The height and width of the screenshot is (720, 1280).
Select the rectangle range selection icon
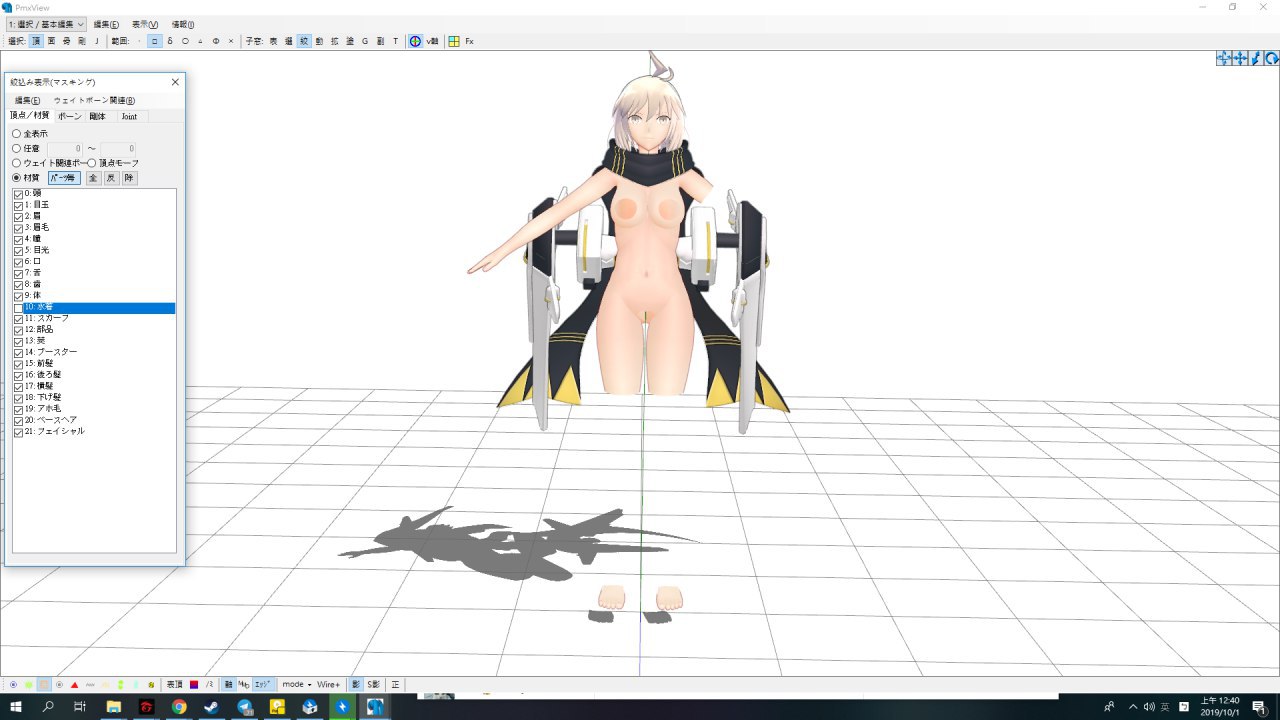click(155, 41)
